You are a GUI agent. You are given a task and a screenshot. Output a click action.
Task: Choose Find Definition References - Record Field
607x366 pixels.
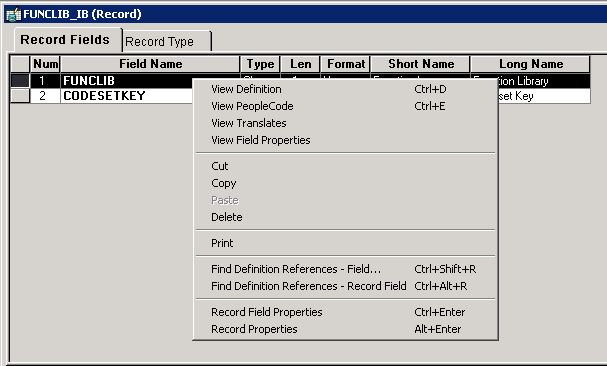pos(345,286)
